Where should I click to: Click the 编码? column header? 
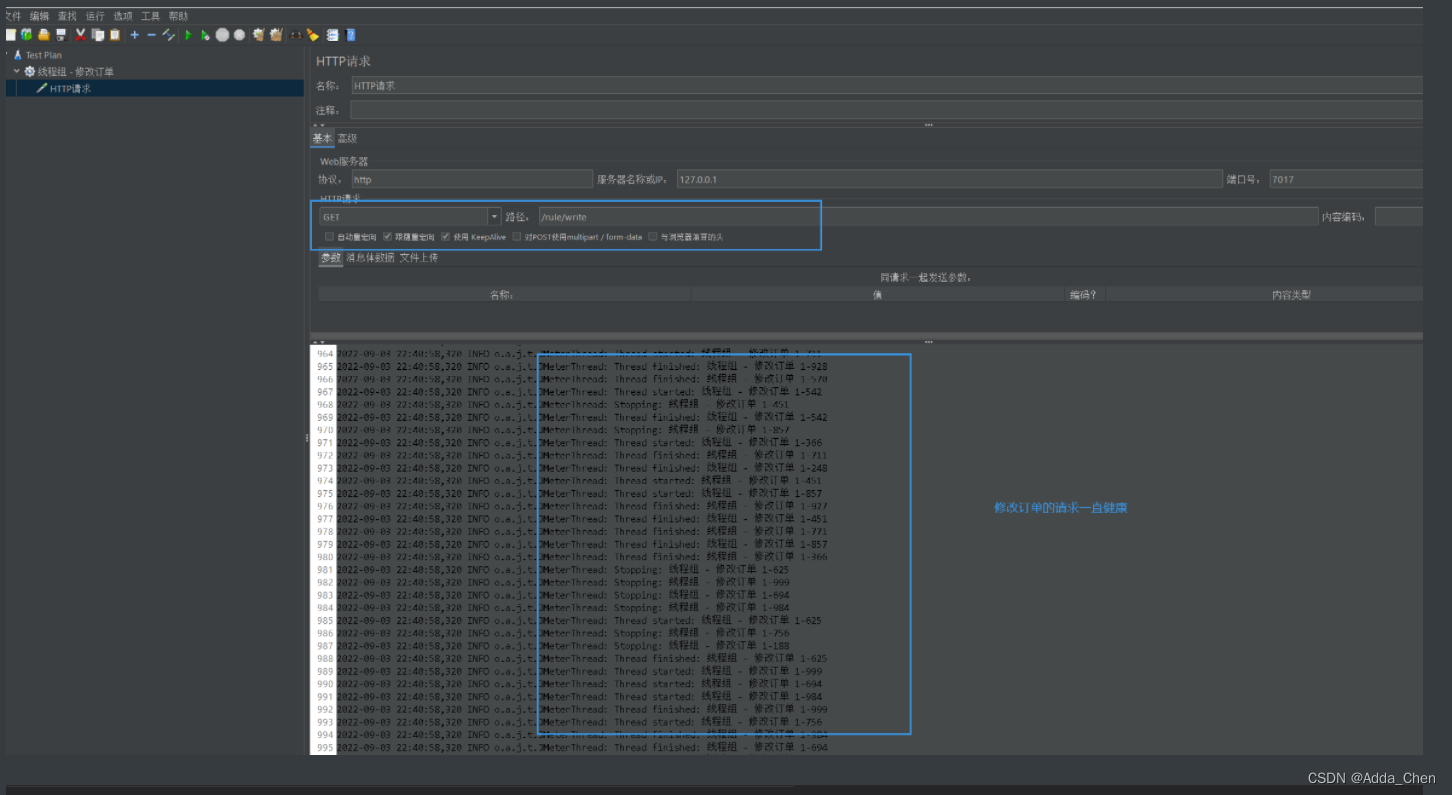coord(1085,295)
